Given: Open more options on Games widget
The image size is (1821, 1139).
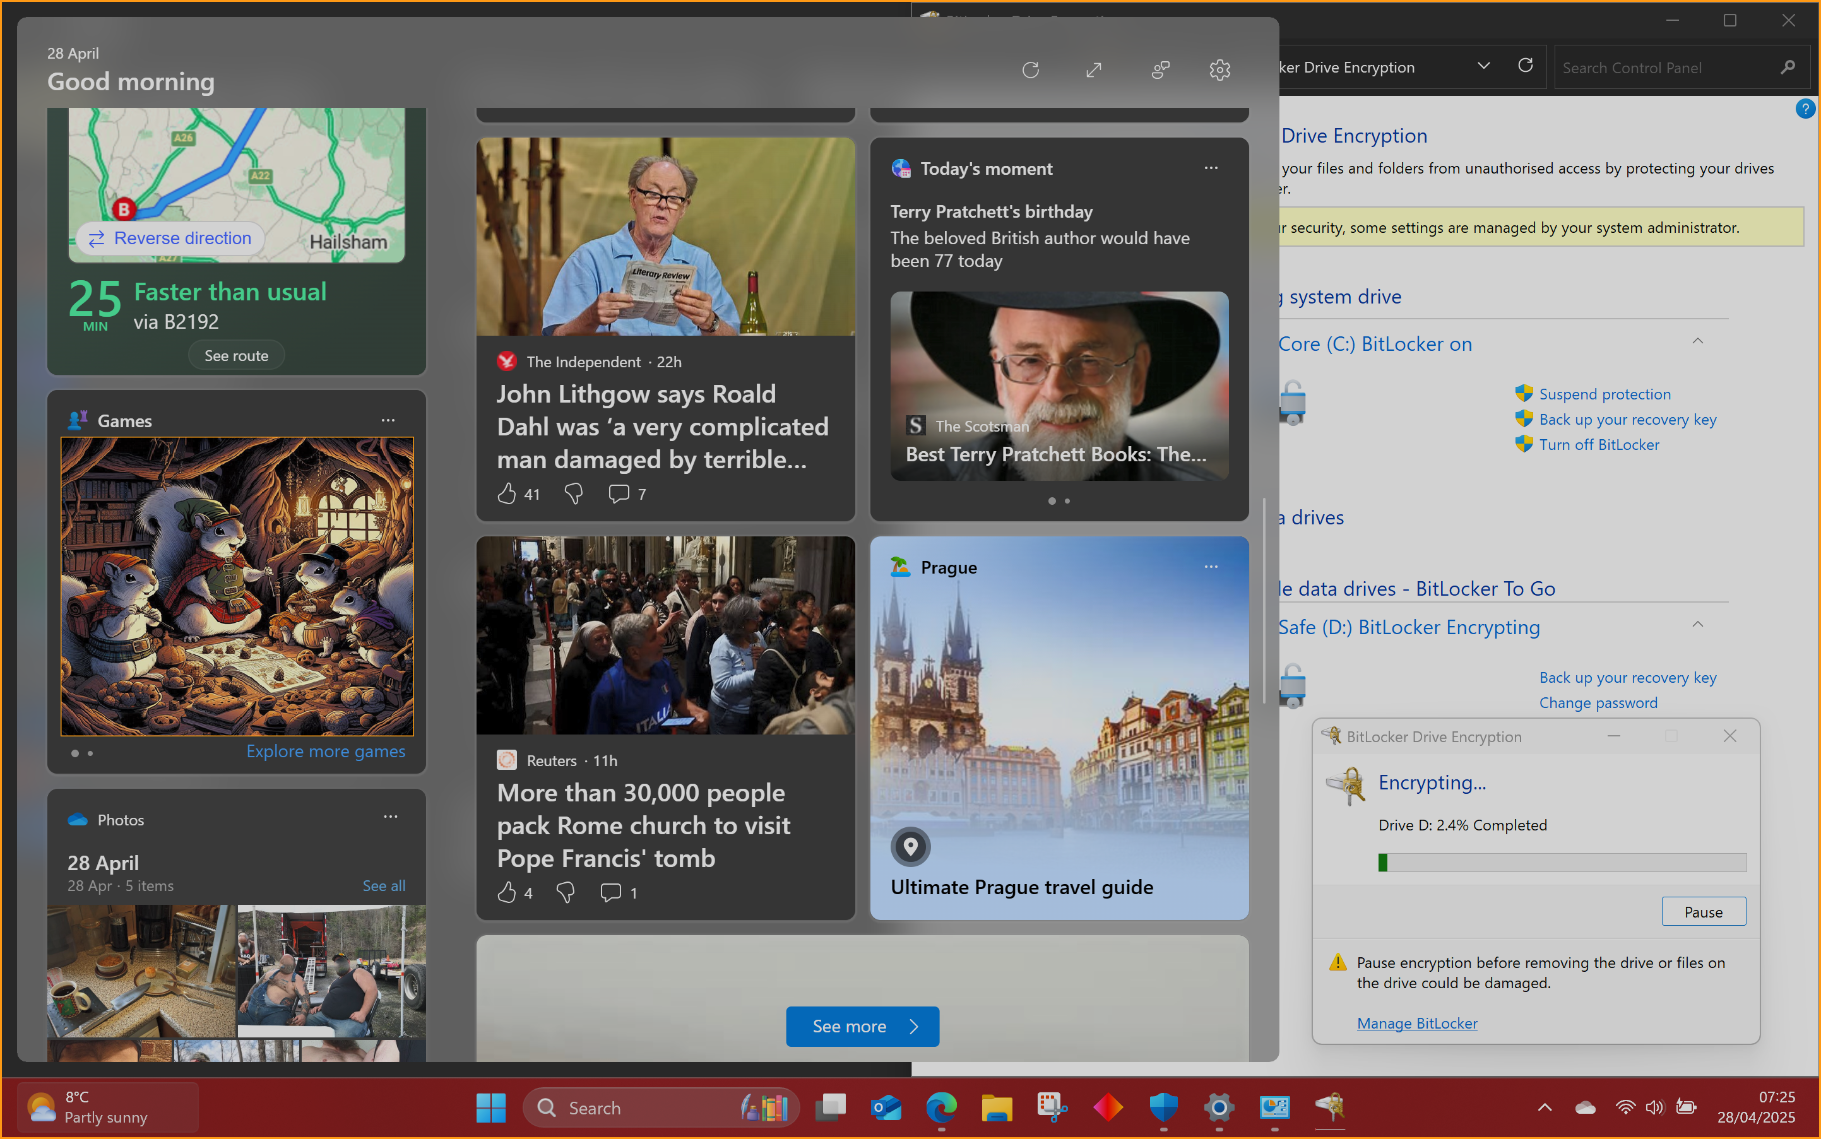Looking at the screenshot, I should [x=388, y=420].
